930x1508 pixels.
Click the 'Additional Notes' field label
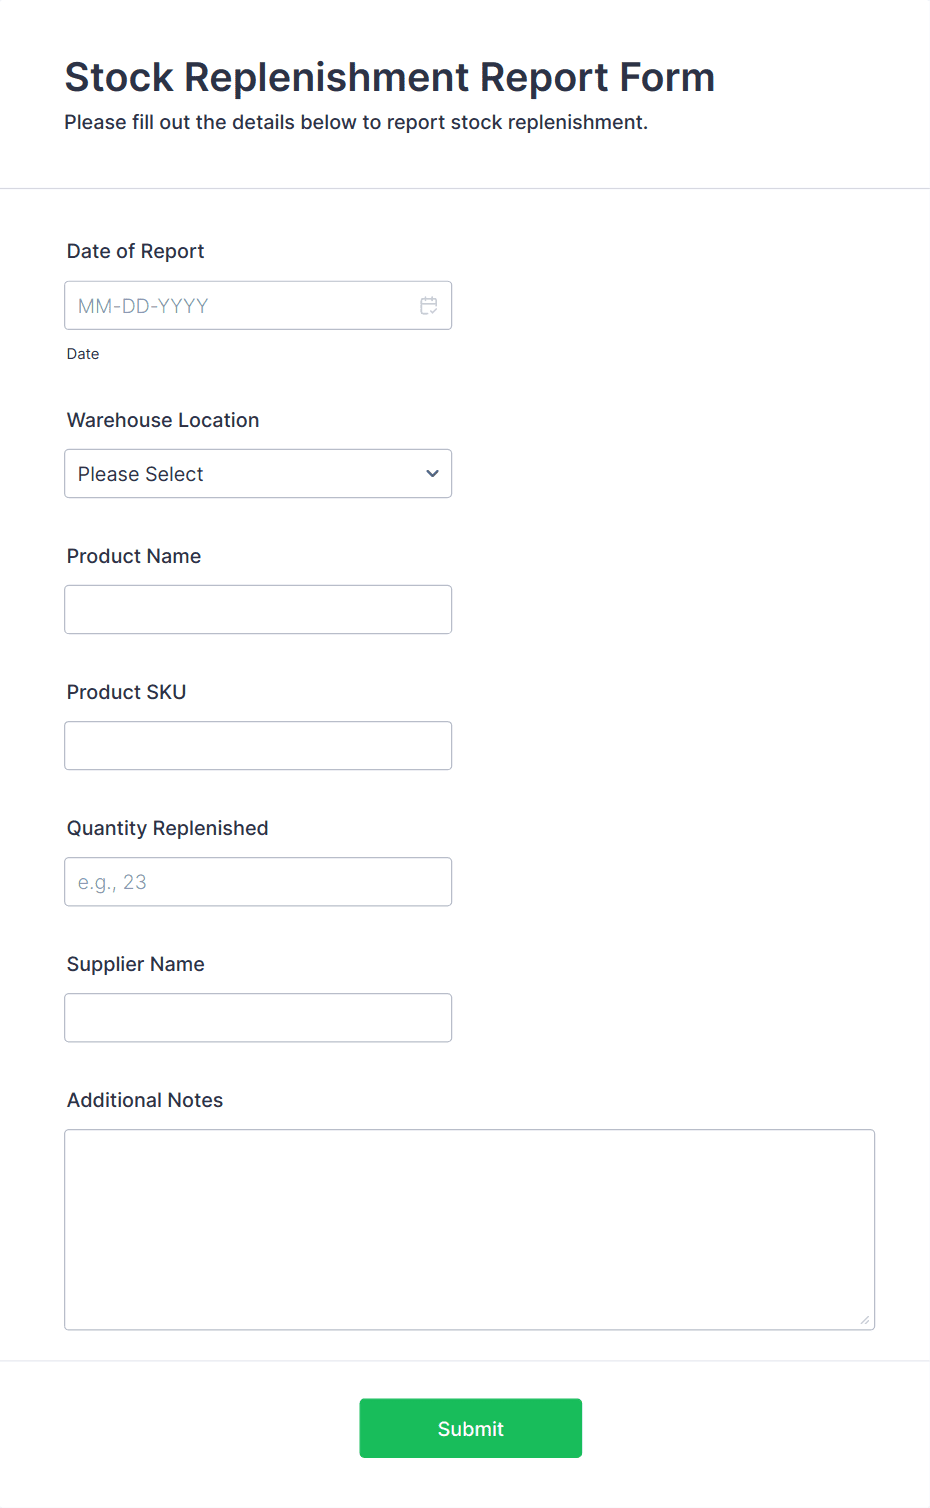[x=145, y=1100]
